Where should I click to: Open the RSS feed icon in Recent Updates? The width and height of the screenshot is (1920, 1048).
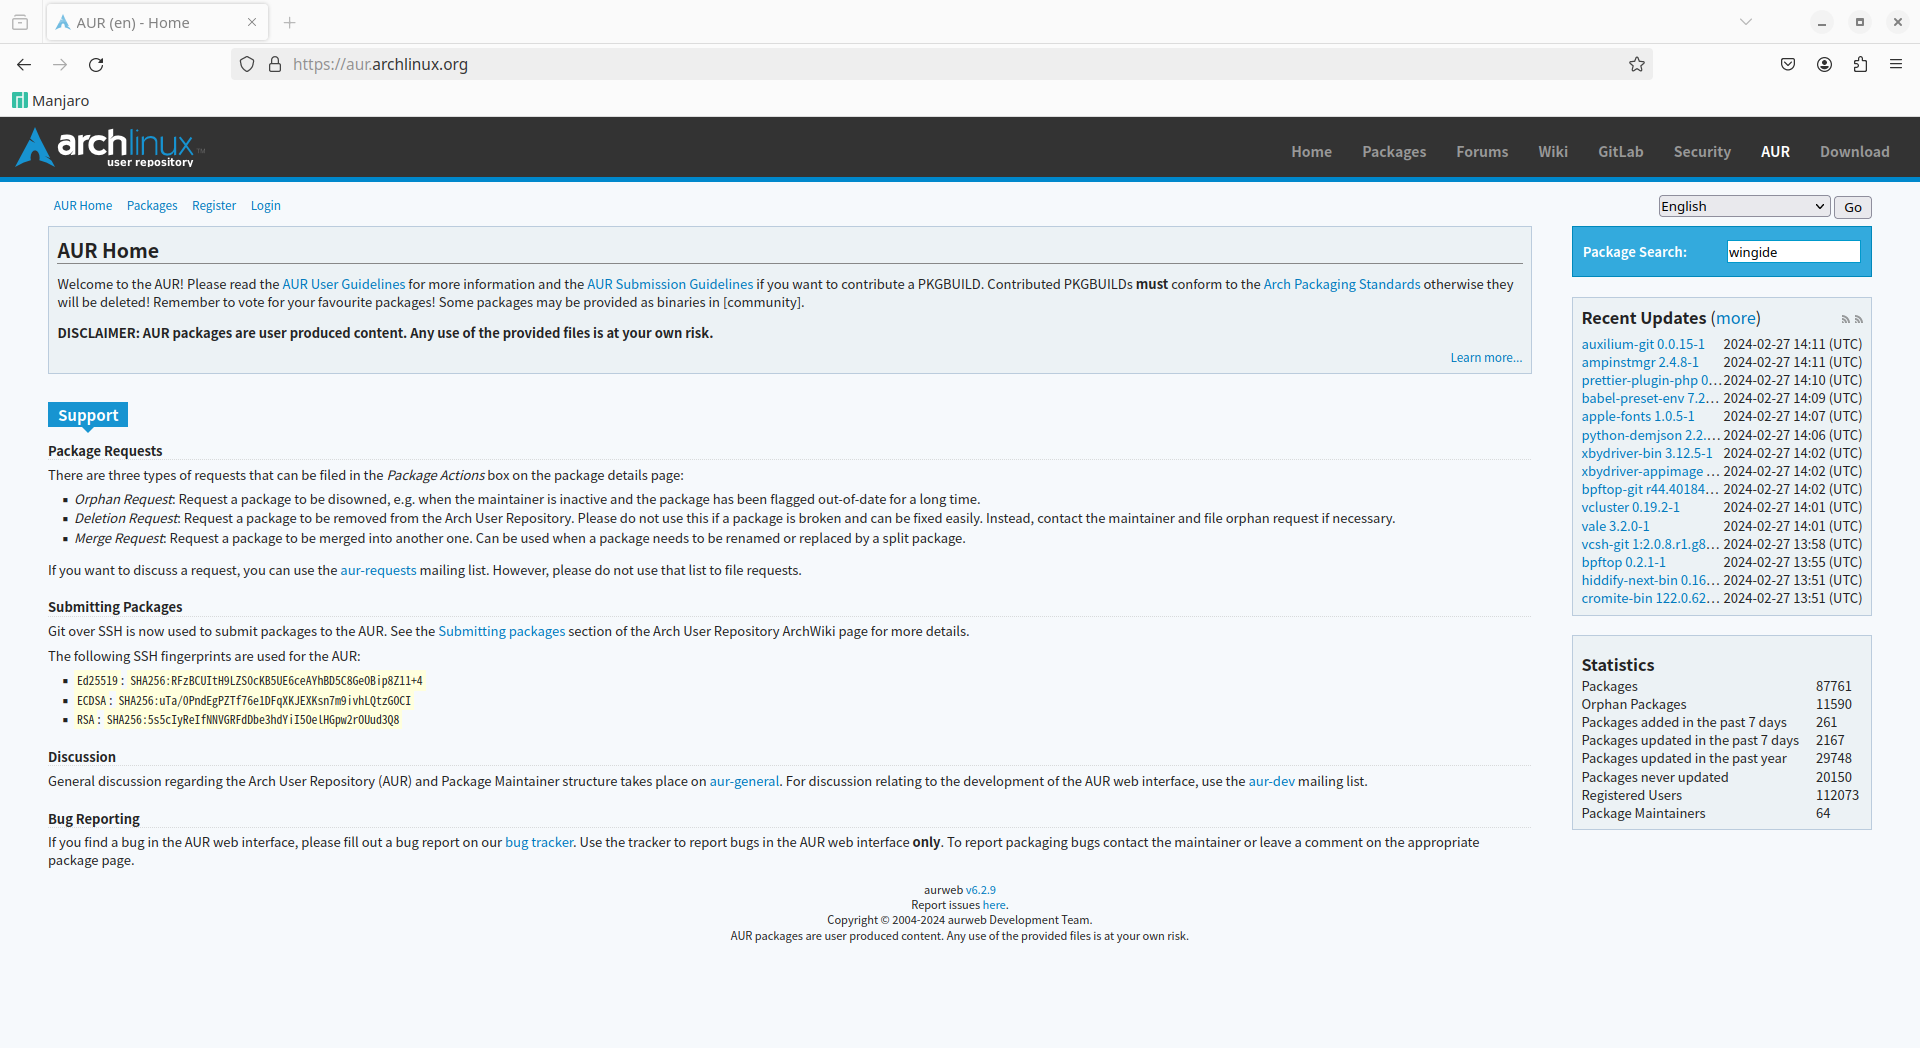[x=1845, y=320]
